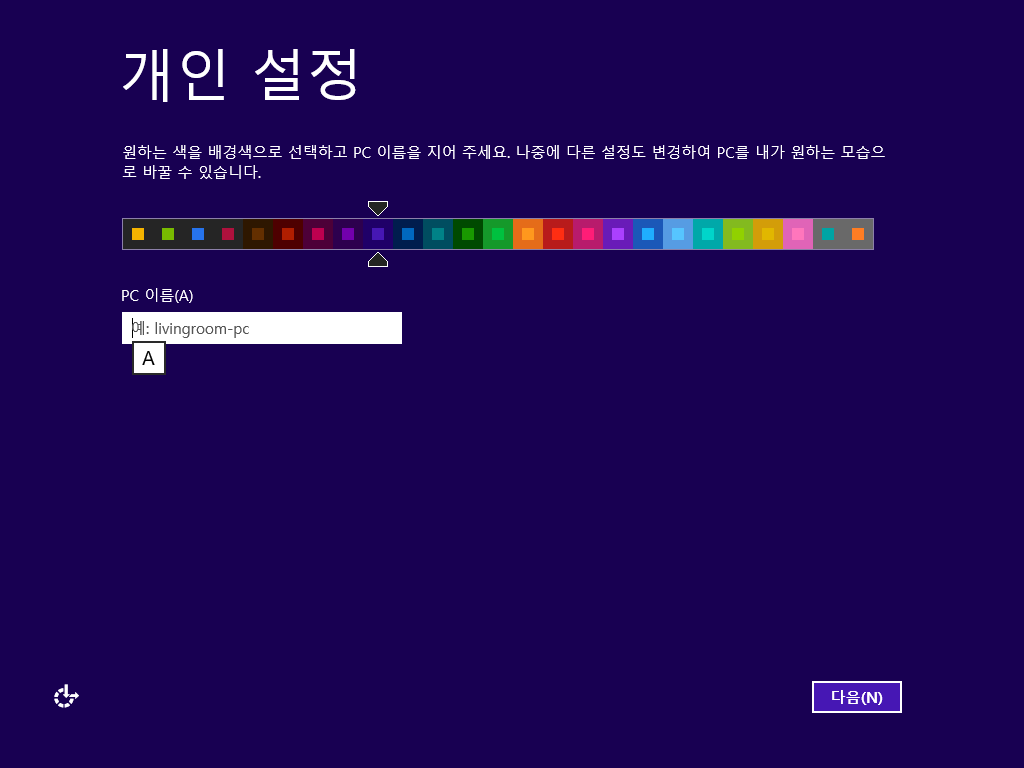Click bottom arrow marker below color strip
Viewport: 1024px width, 768px height.
pyautogui.click(x=378, y=259)
